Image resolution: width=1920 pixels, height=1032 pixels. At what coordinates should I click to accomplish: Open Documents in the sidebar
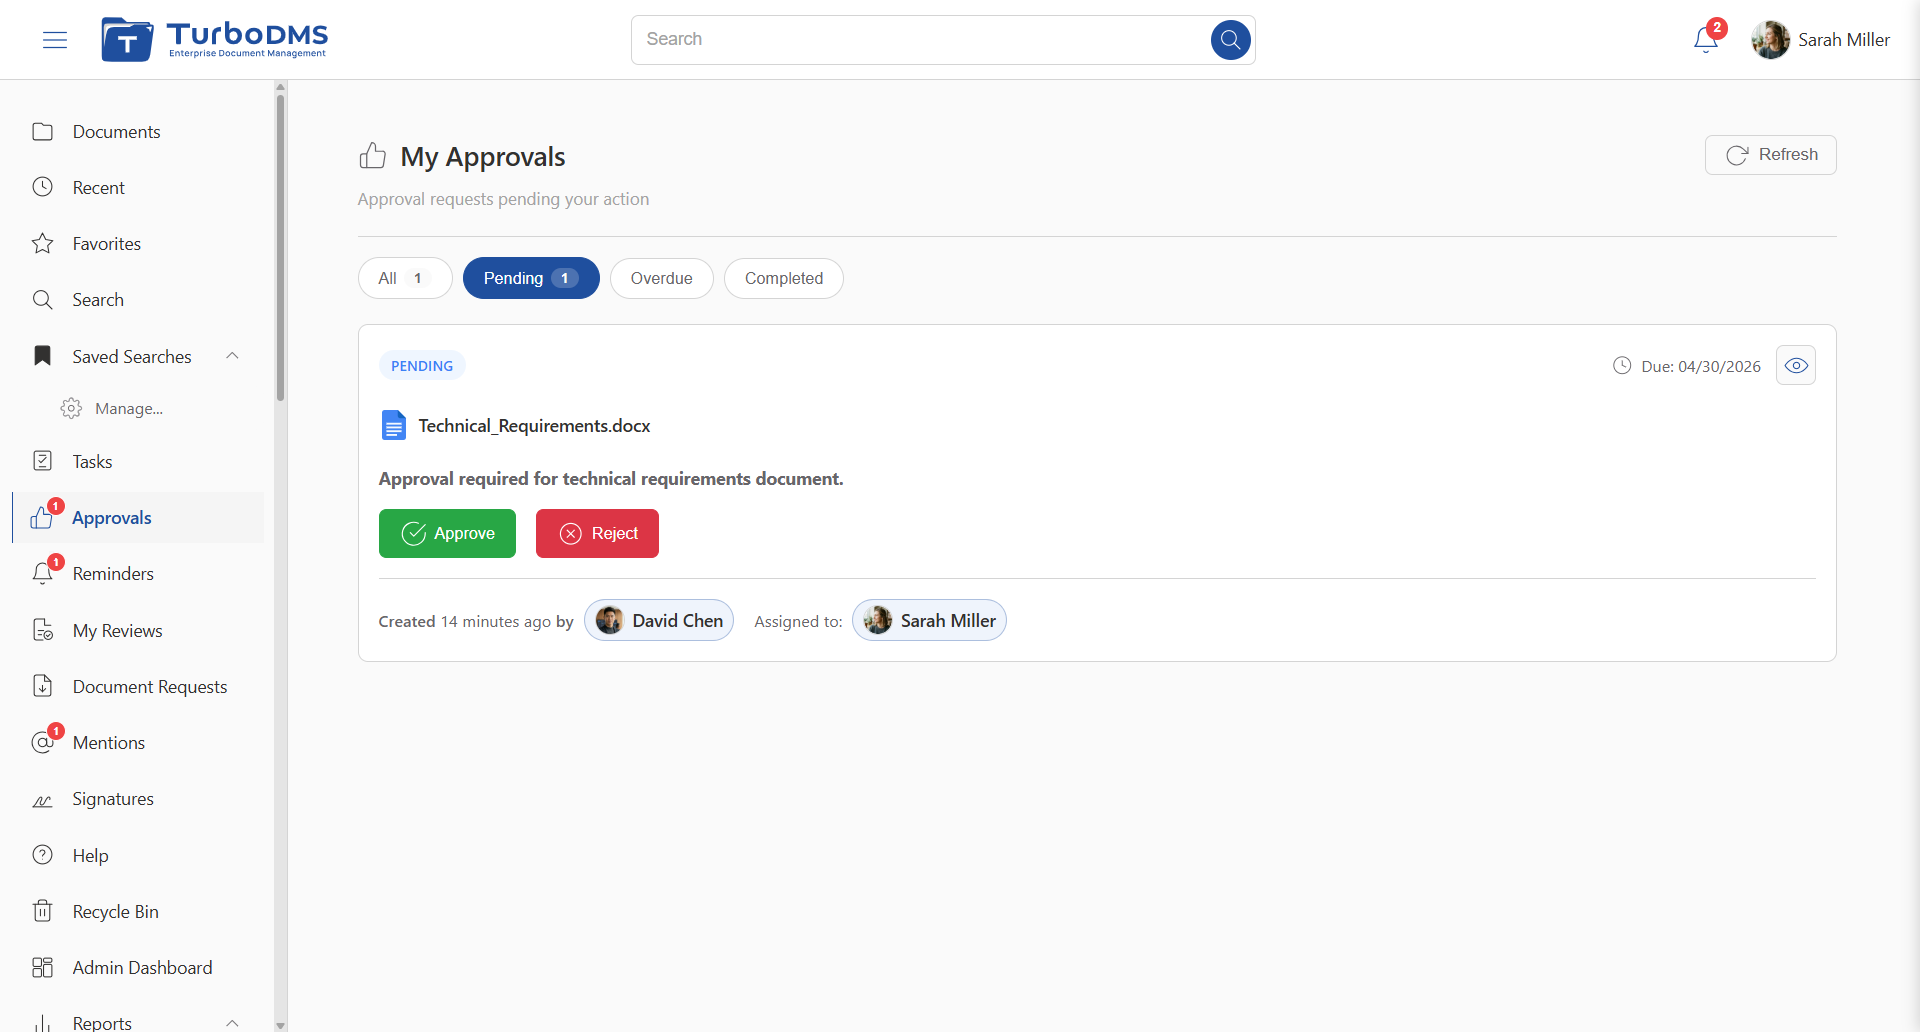(138, 132)
